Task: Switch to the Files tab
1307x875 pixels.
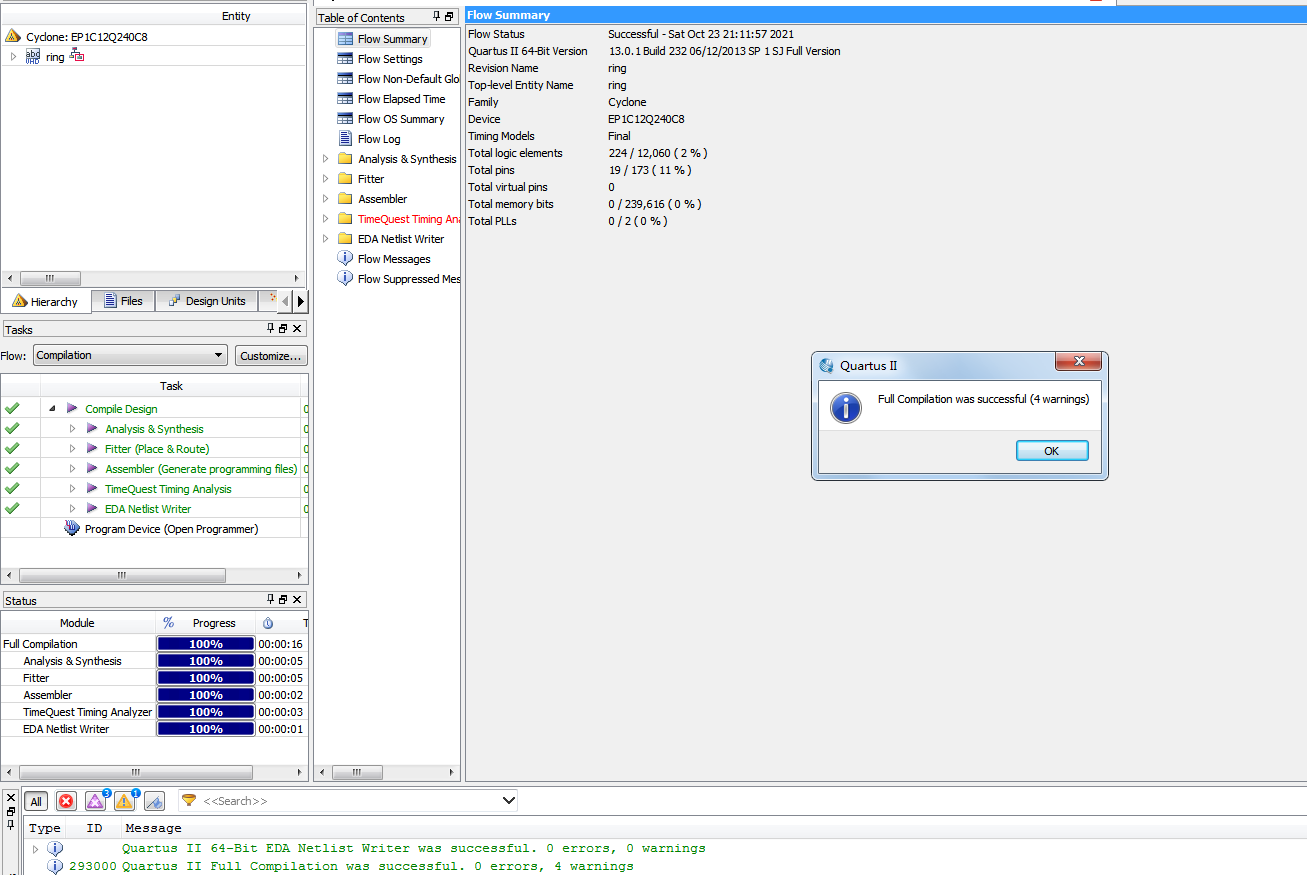Action: point(124,301)
